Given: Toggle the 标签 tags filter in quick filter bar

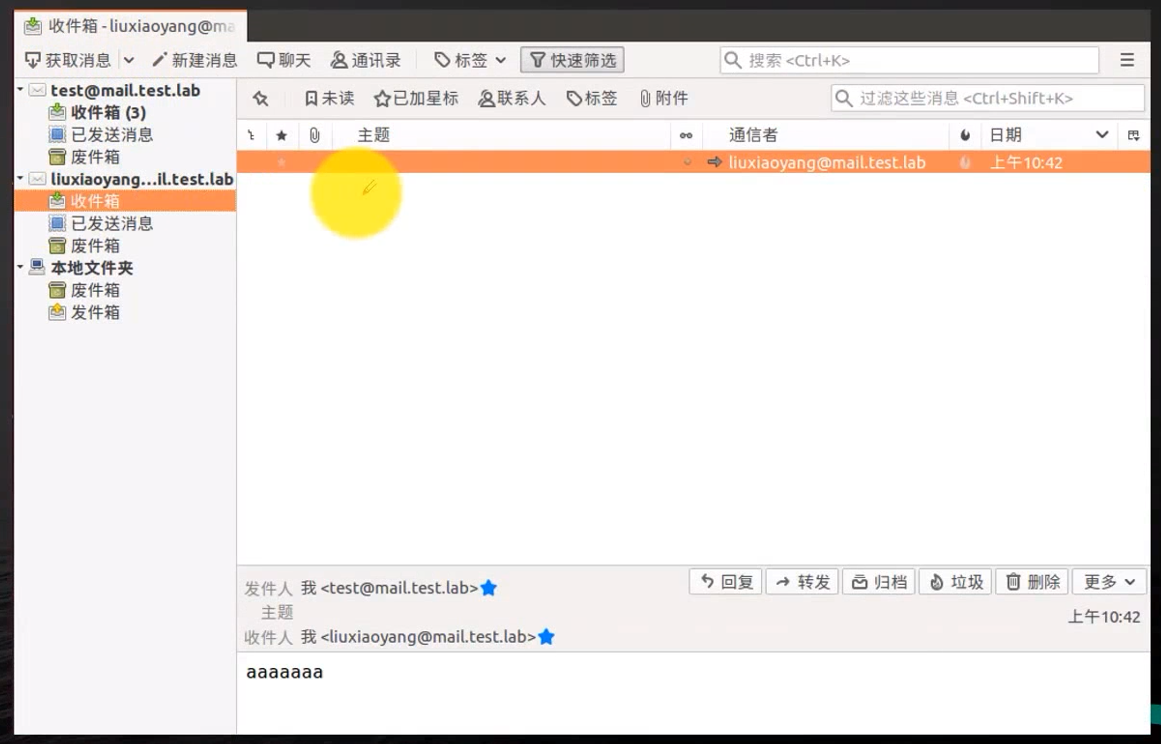Looking at the screenshot, I should pos(592,98).
